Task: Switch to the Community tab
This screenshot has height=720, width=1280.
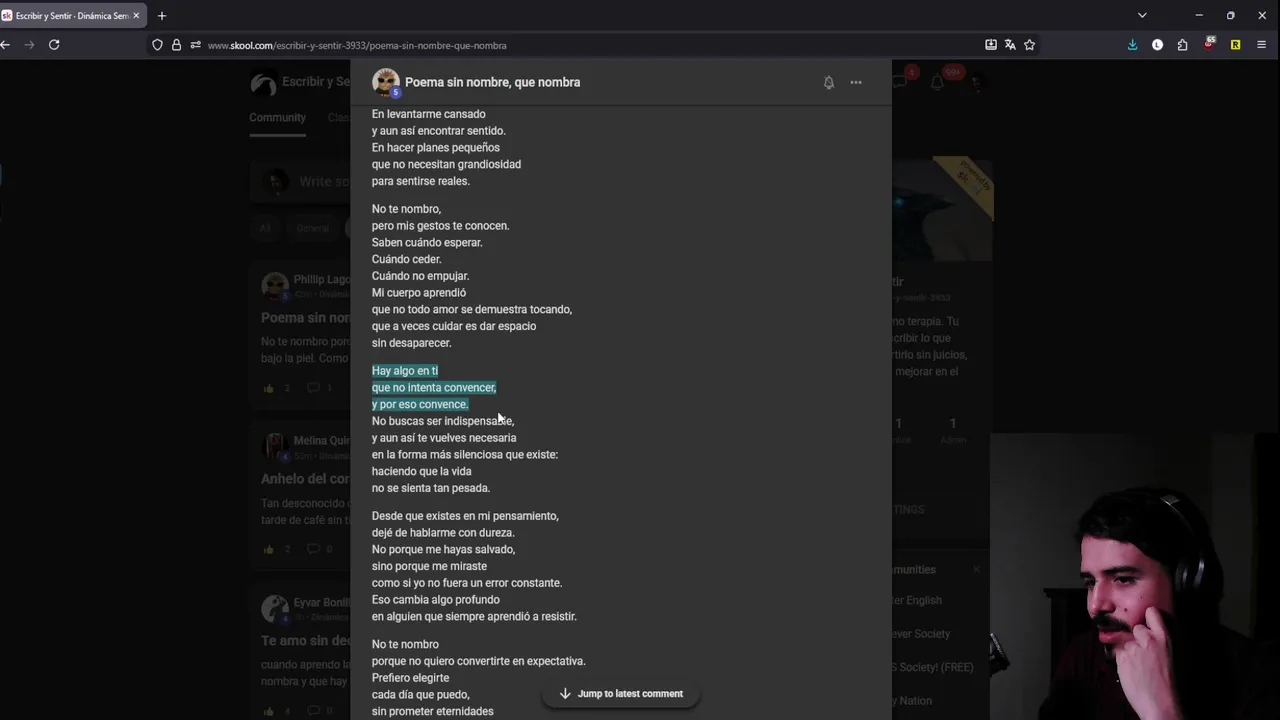Action: [x=277, y=118]
